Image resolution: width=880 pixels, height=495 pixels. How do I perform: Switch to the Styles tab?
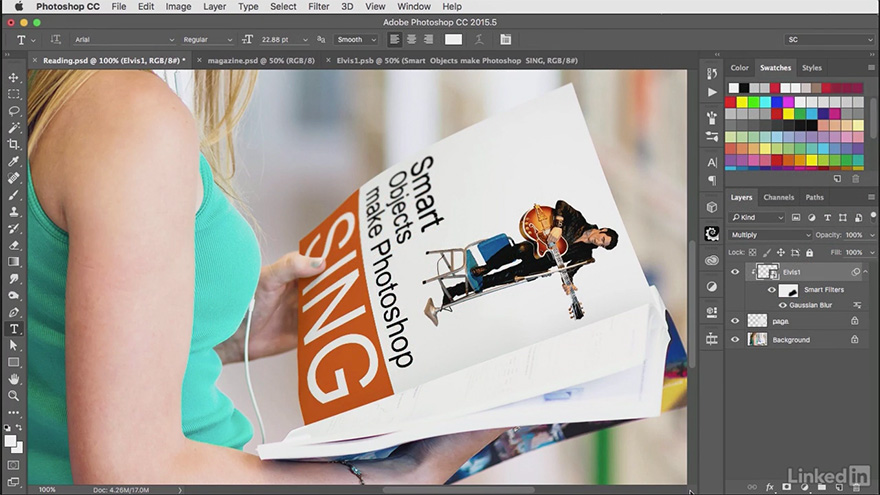[x=812, y=68]
